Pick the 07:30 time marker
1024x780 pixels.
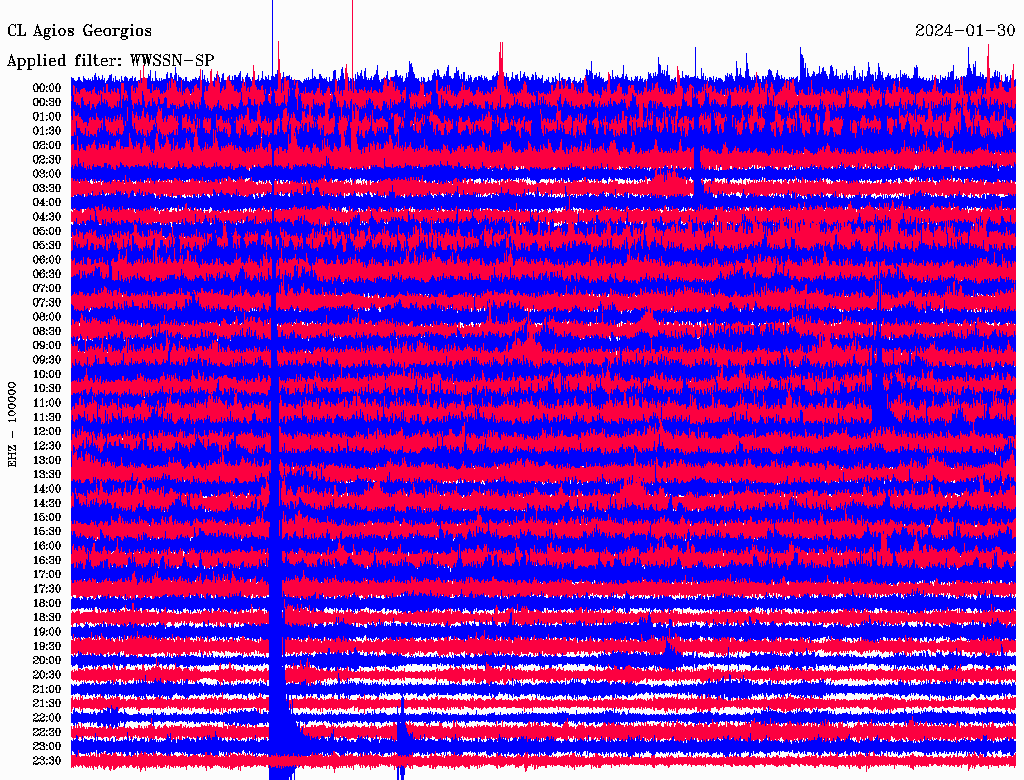[x=47, y=303]
